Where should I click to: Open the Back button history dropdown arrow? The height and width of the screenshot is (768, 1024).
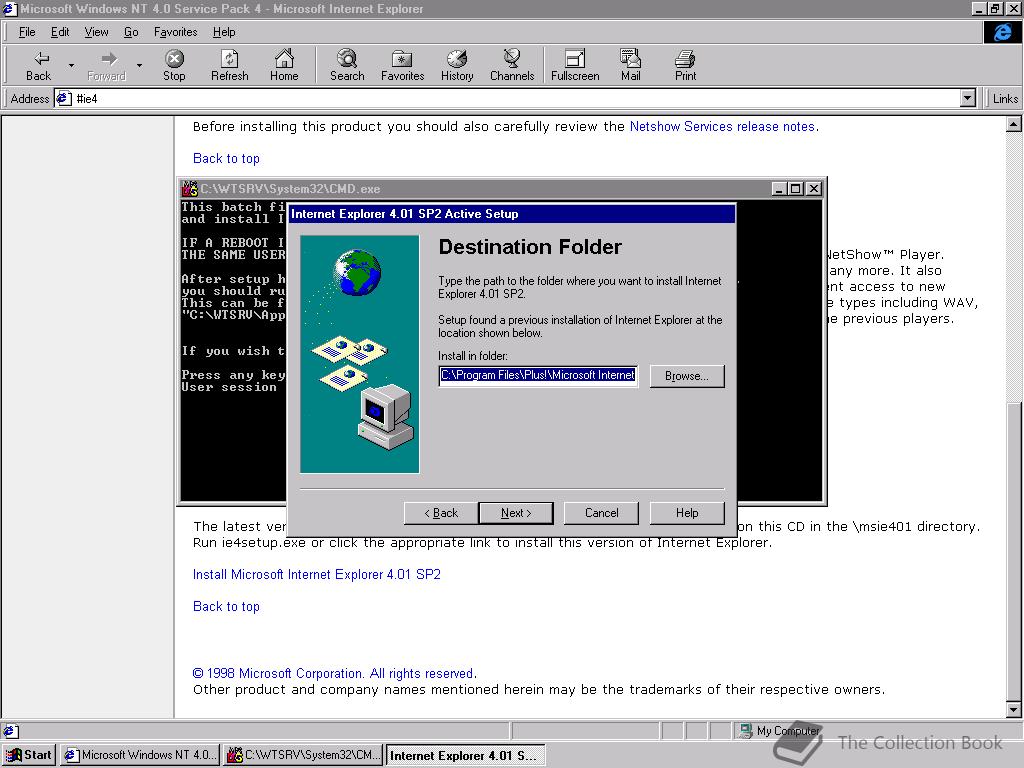coord(71,65)
